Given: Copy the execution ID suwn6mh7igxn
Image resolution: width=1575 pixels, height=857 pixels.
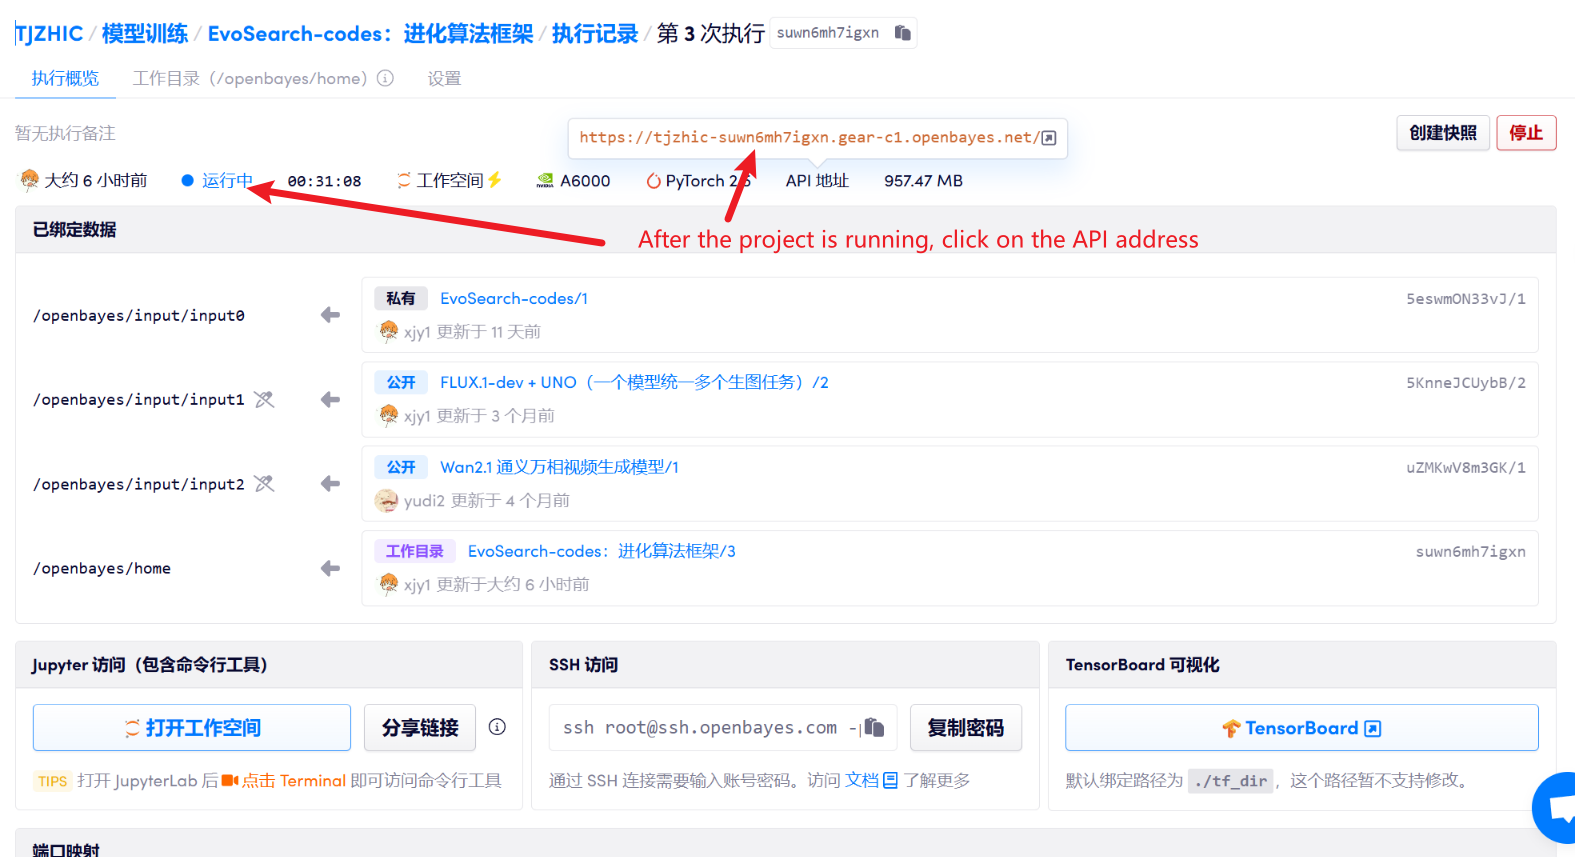Looking at the screenshot, I should (902, 33).
